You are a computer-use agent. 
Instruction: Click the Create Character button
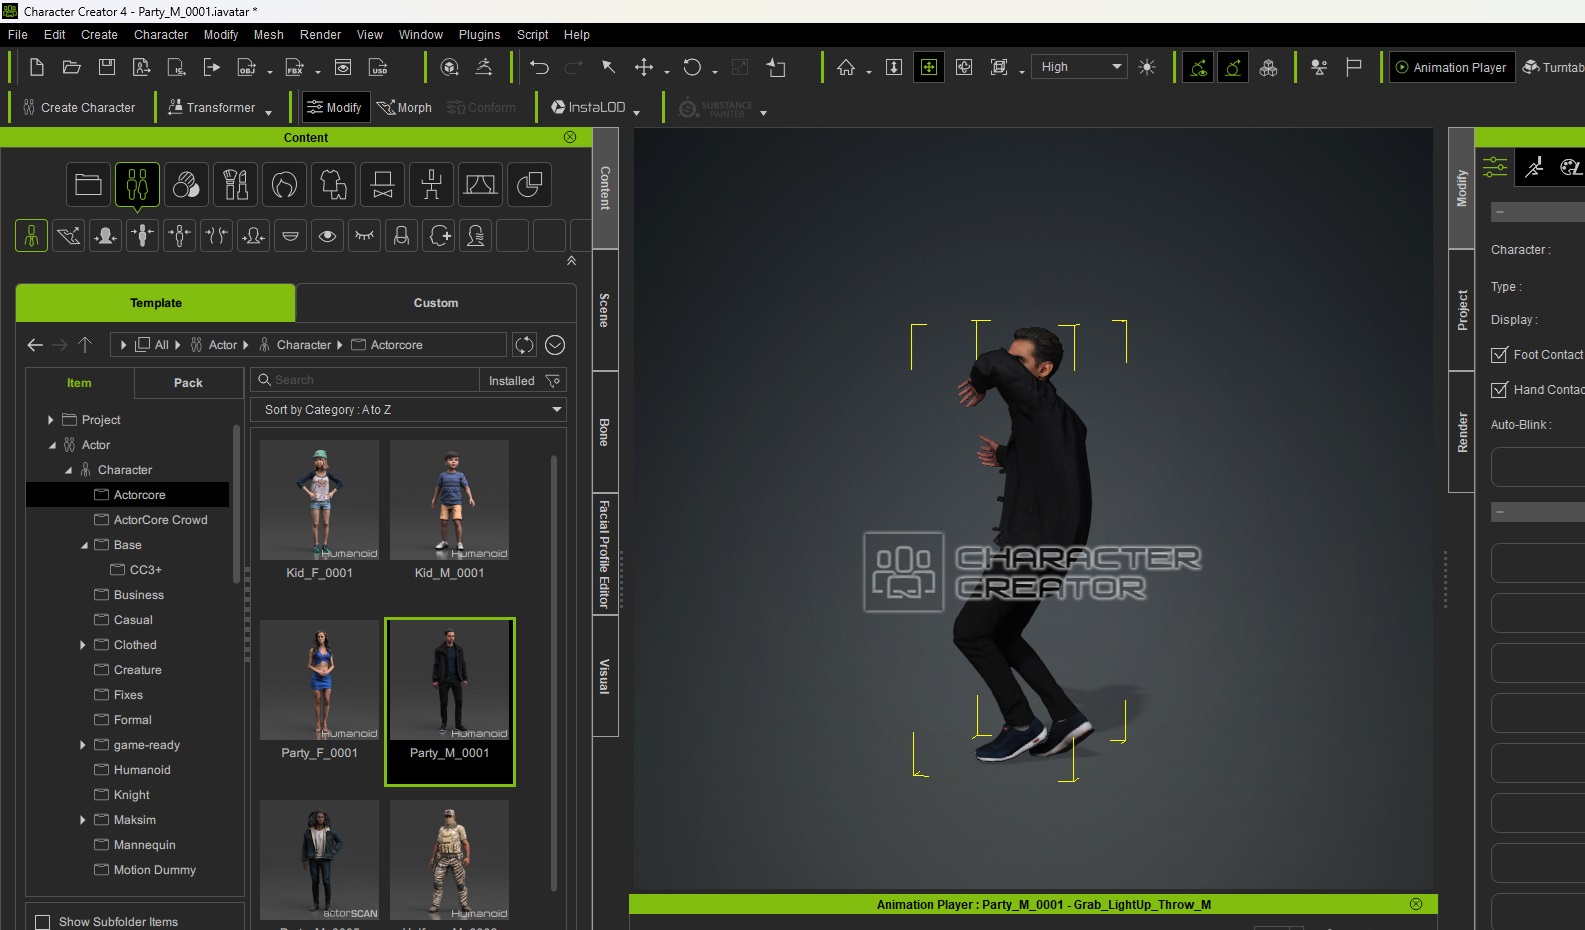tap(79, 107)
